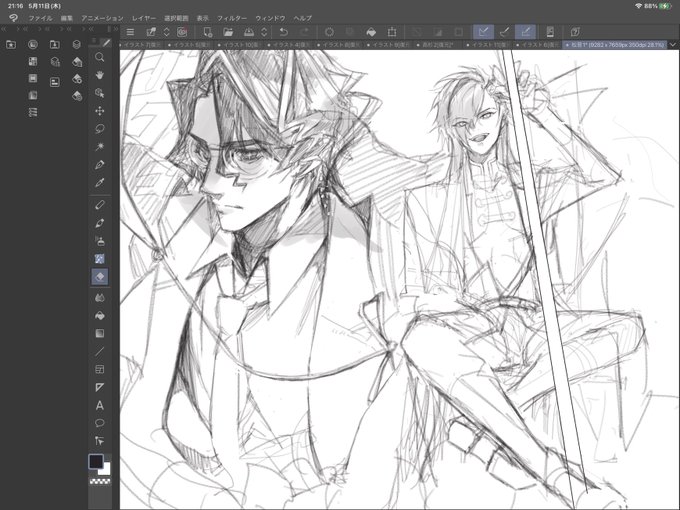The height and width of the screenshot is (510, 680).
Task: Select the highlighted Eraser tool
Action: (100, 277)
